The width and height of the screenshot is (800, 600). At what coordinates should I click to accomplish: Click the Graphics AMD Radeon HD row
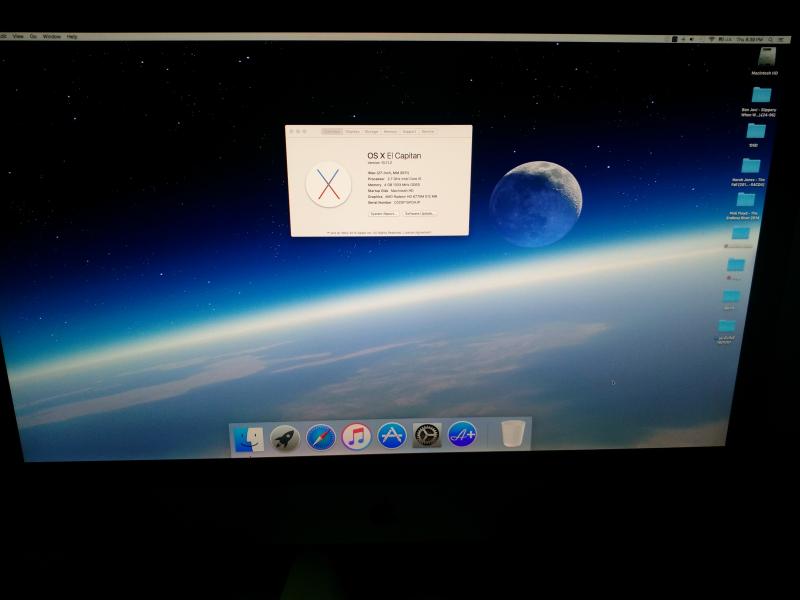[403, 196]
